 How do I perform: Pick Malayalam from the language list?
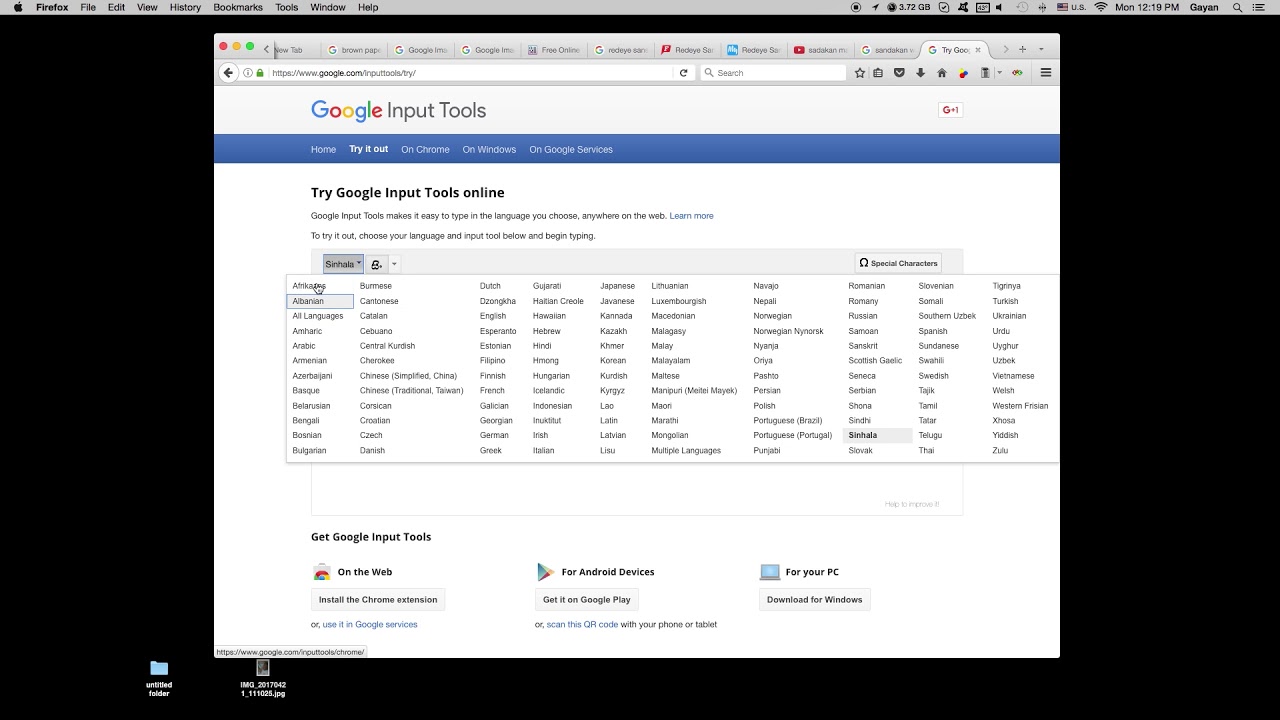pos(671,361)
